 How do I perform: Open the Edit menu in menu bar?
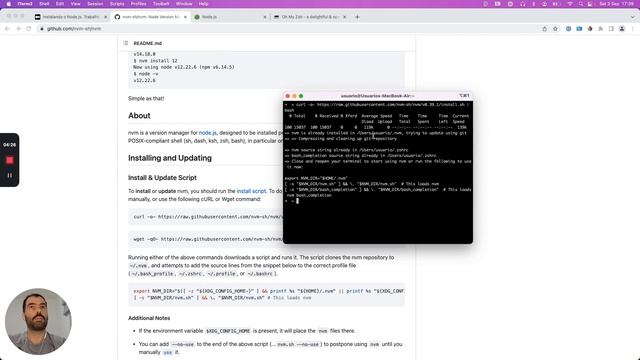(60, 4)
